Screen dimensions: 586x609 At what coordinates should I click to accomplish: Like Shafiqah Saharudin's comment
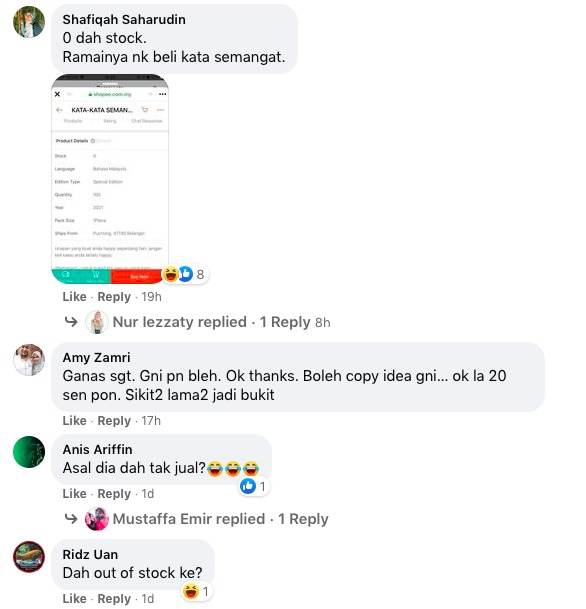pos(74,297)
